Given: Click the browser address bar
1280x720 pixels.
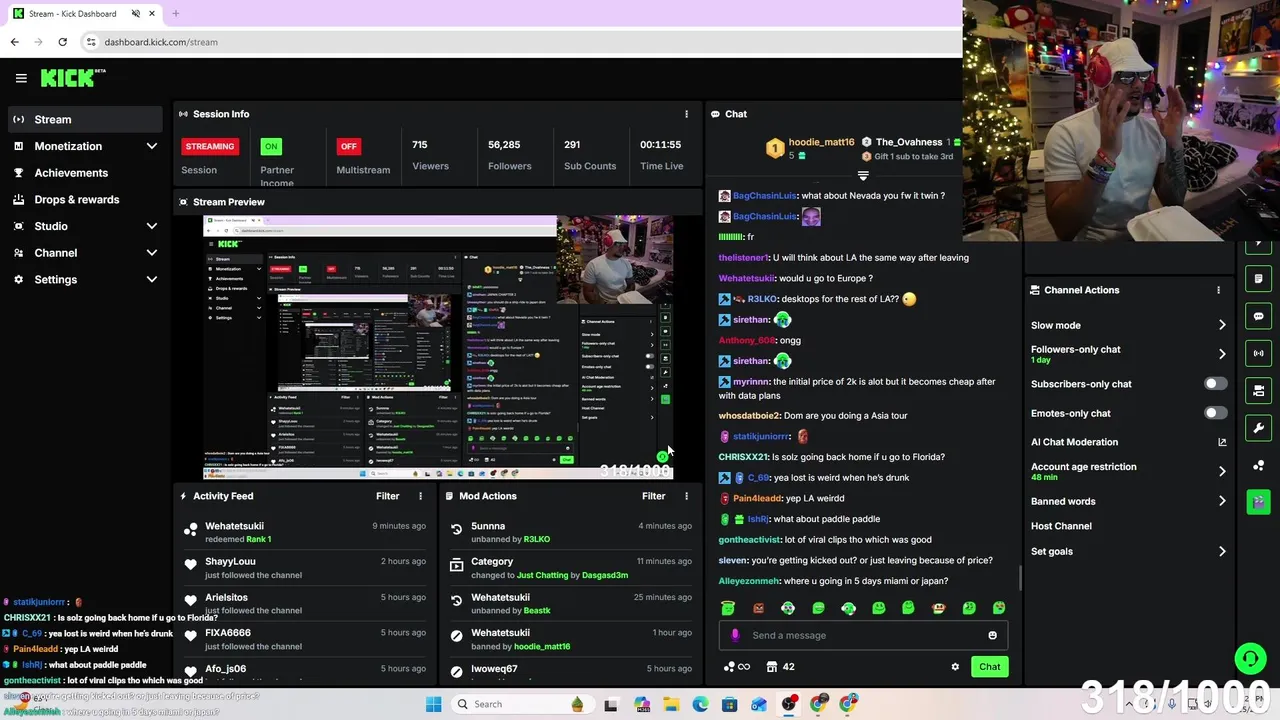Looking at the screenshot, I should [520, 42].
